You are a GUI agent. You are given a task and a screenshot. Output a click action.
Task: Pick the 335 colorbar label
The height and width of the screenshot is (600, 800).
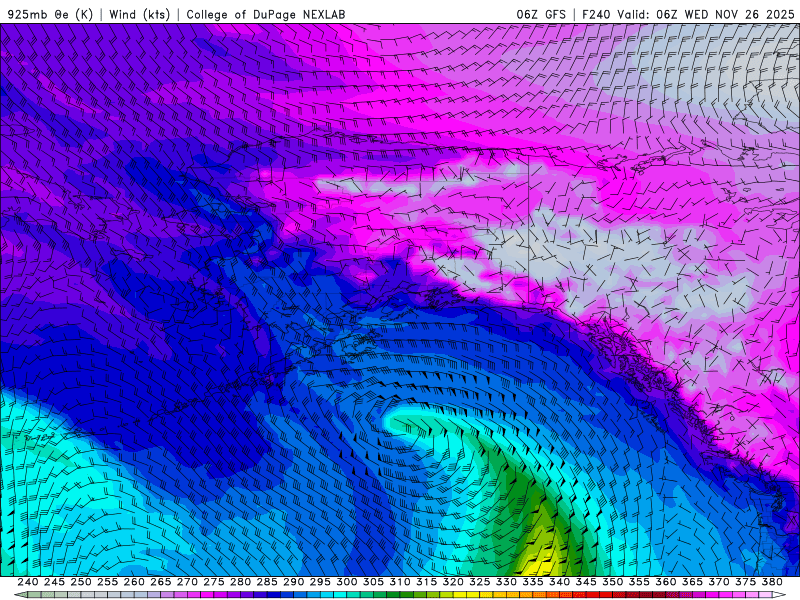533,582
